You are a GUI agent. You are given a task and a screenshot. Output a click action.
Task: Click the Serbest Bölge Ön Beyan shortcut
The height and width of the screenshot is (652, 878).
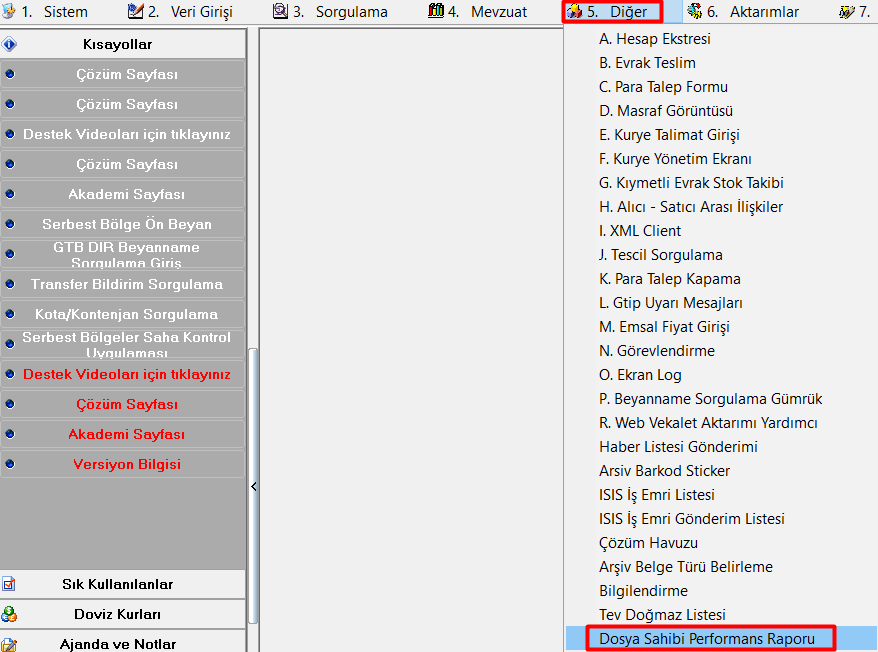point(127,224)
